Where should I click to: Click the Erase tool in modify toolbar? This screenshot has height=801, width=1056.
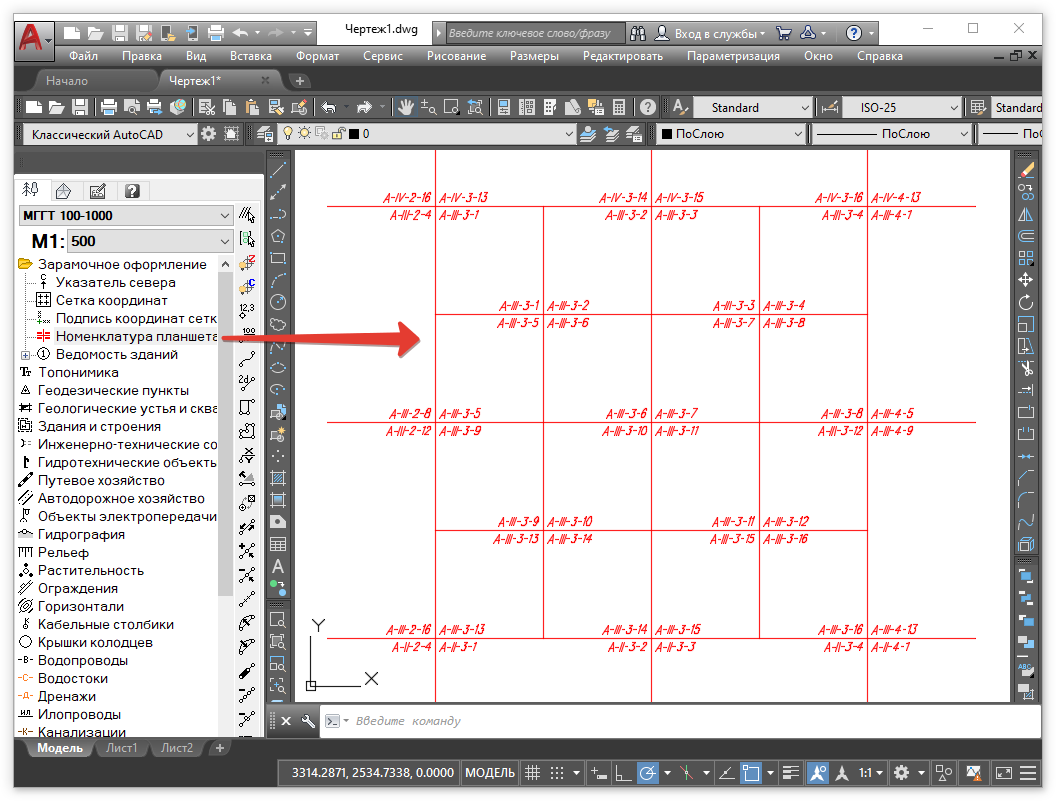click(x=1025, y=169)
